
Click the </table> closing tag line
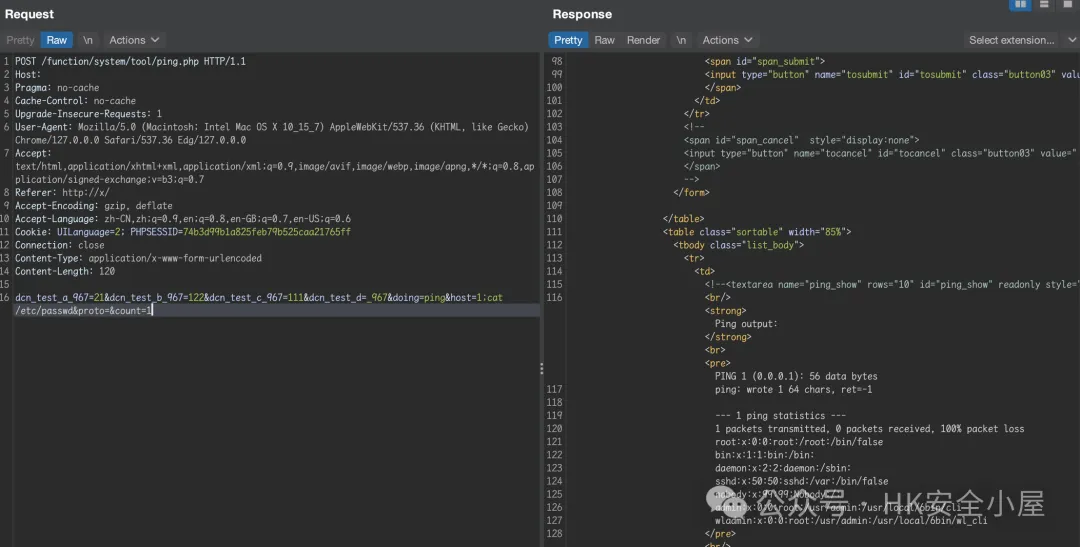point(683,219)
